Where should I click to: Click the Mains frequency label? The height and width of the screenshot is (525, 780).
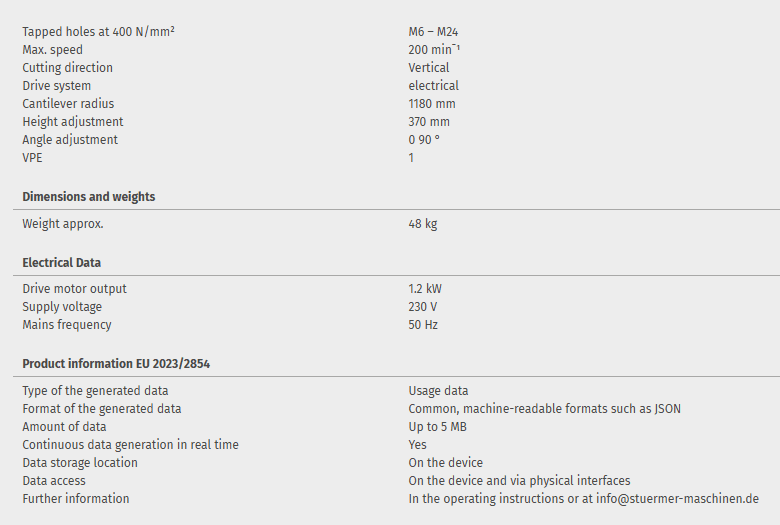pyautogui.click(x=67, y=325)
